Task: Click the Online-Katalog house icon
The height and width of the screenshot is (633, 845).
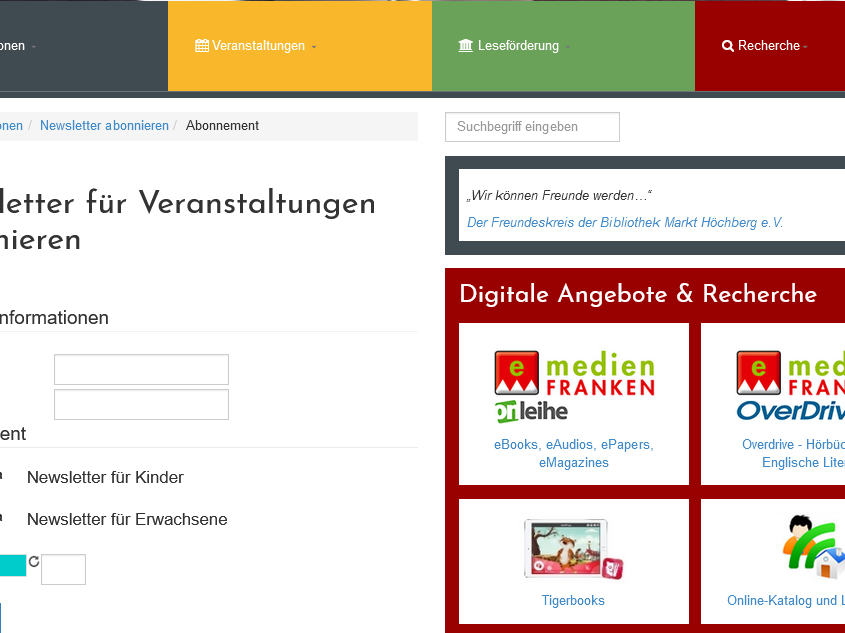Action: [812, 549]
